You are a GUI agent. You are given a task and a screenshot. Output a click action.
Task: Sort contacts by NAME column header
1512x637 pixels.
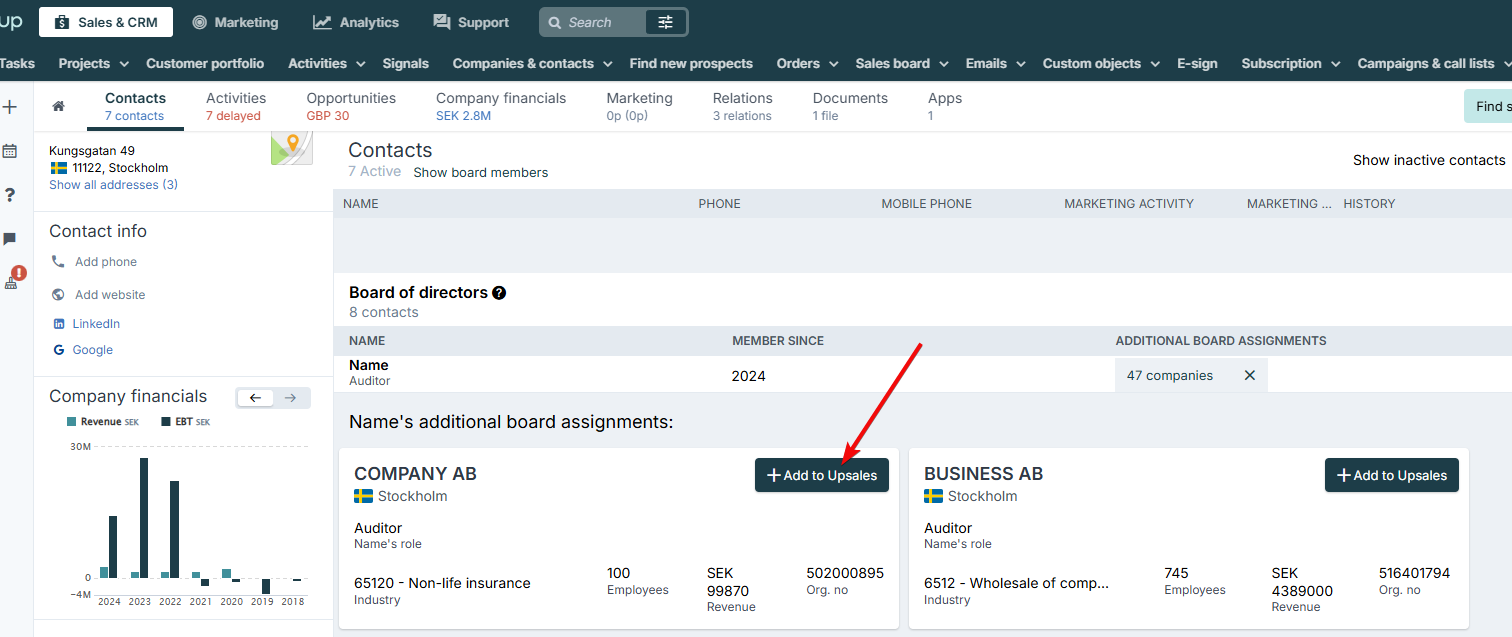coord(361,203)
